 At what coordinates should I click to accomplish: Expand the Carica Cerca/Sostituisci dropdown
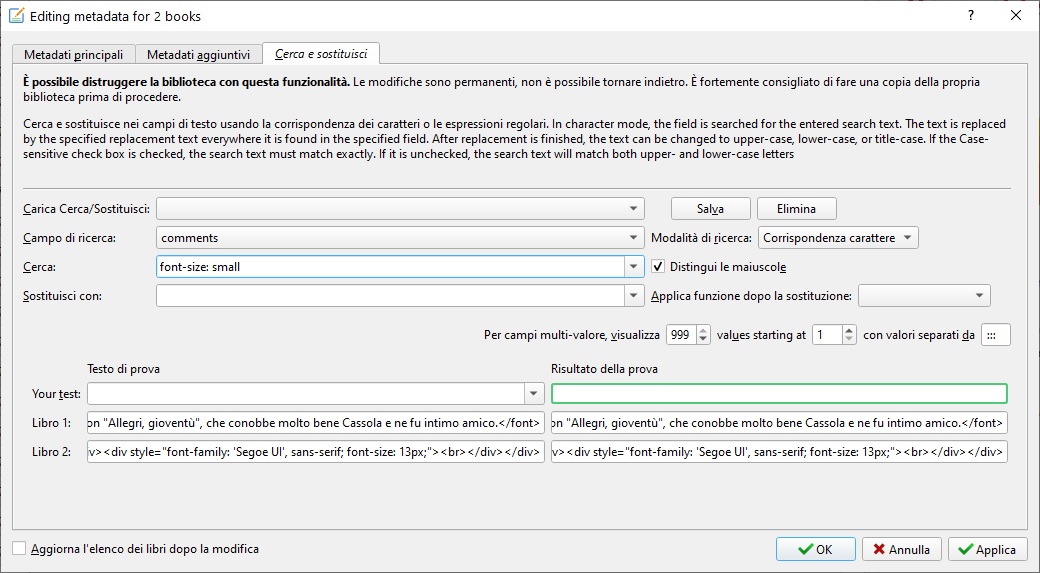tap(634, 209)
